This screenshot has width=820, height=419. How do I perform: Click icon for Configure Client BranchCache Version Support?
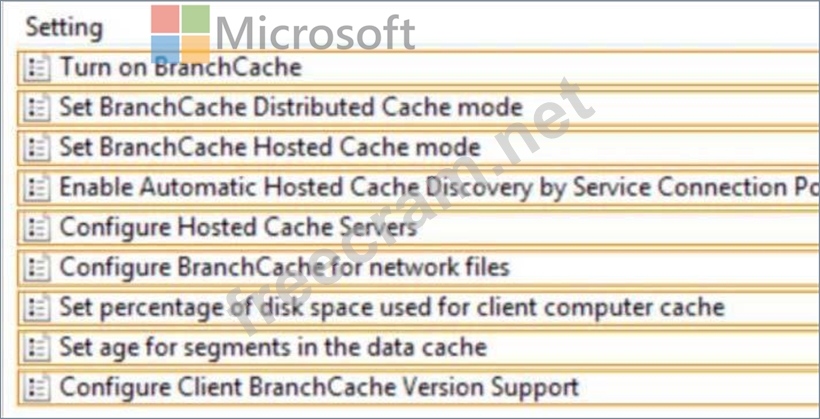tap(37, 388)
